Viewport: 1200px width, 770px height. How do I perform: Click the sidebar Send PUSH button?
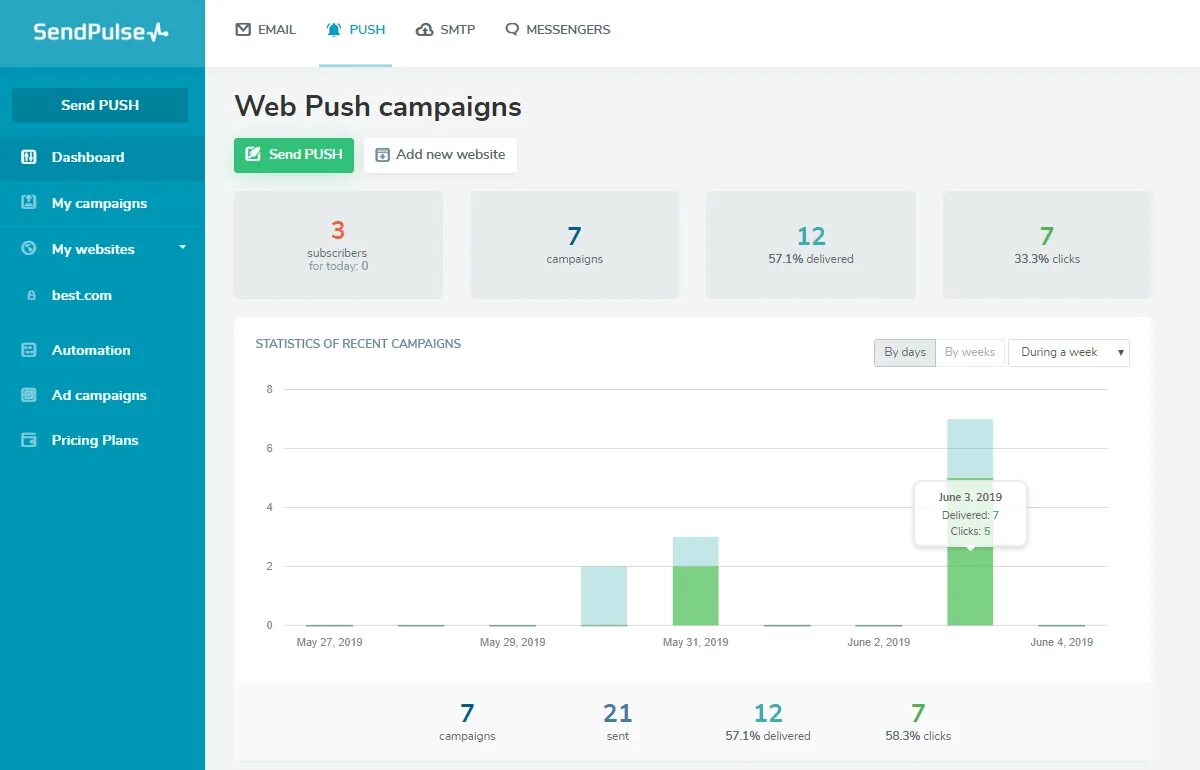(x=100, y=105)
